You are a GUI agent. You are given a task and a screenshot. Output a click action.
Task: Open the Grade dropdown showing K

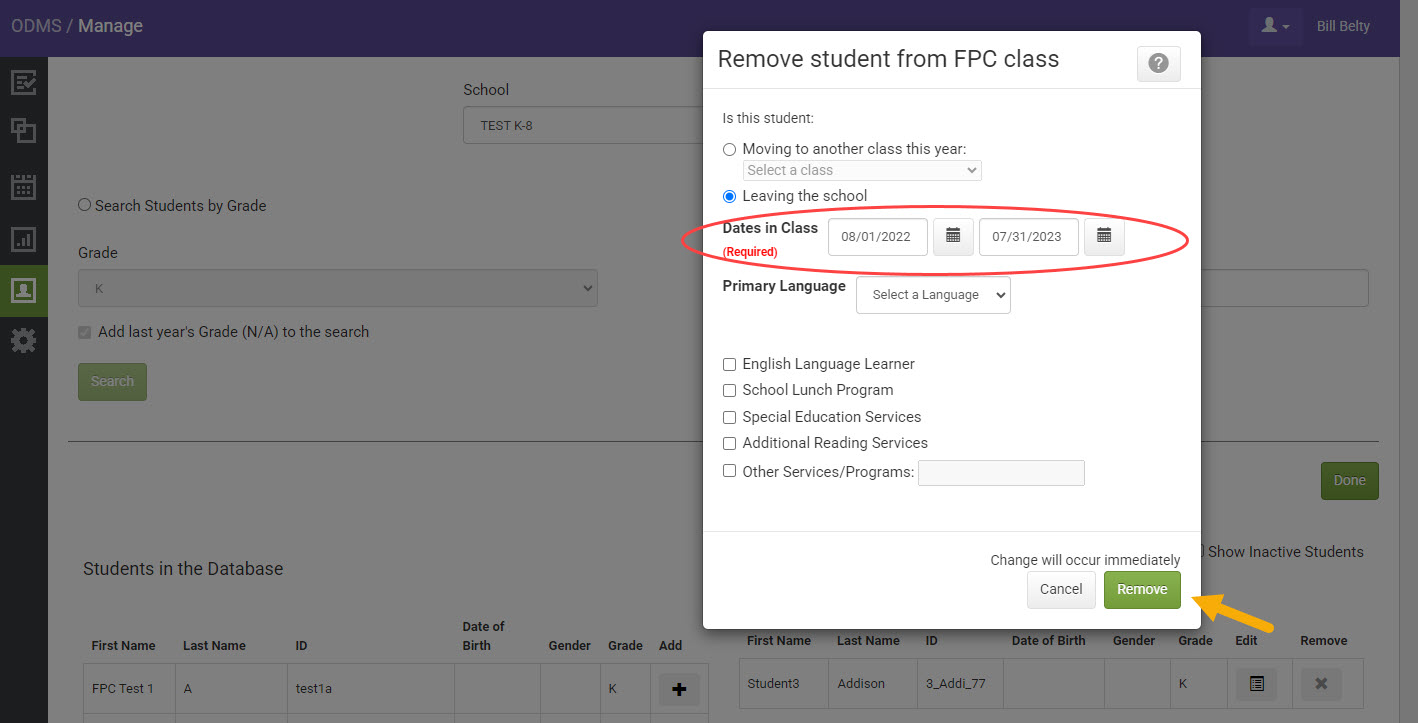(x=337, y=290)
